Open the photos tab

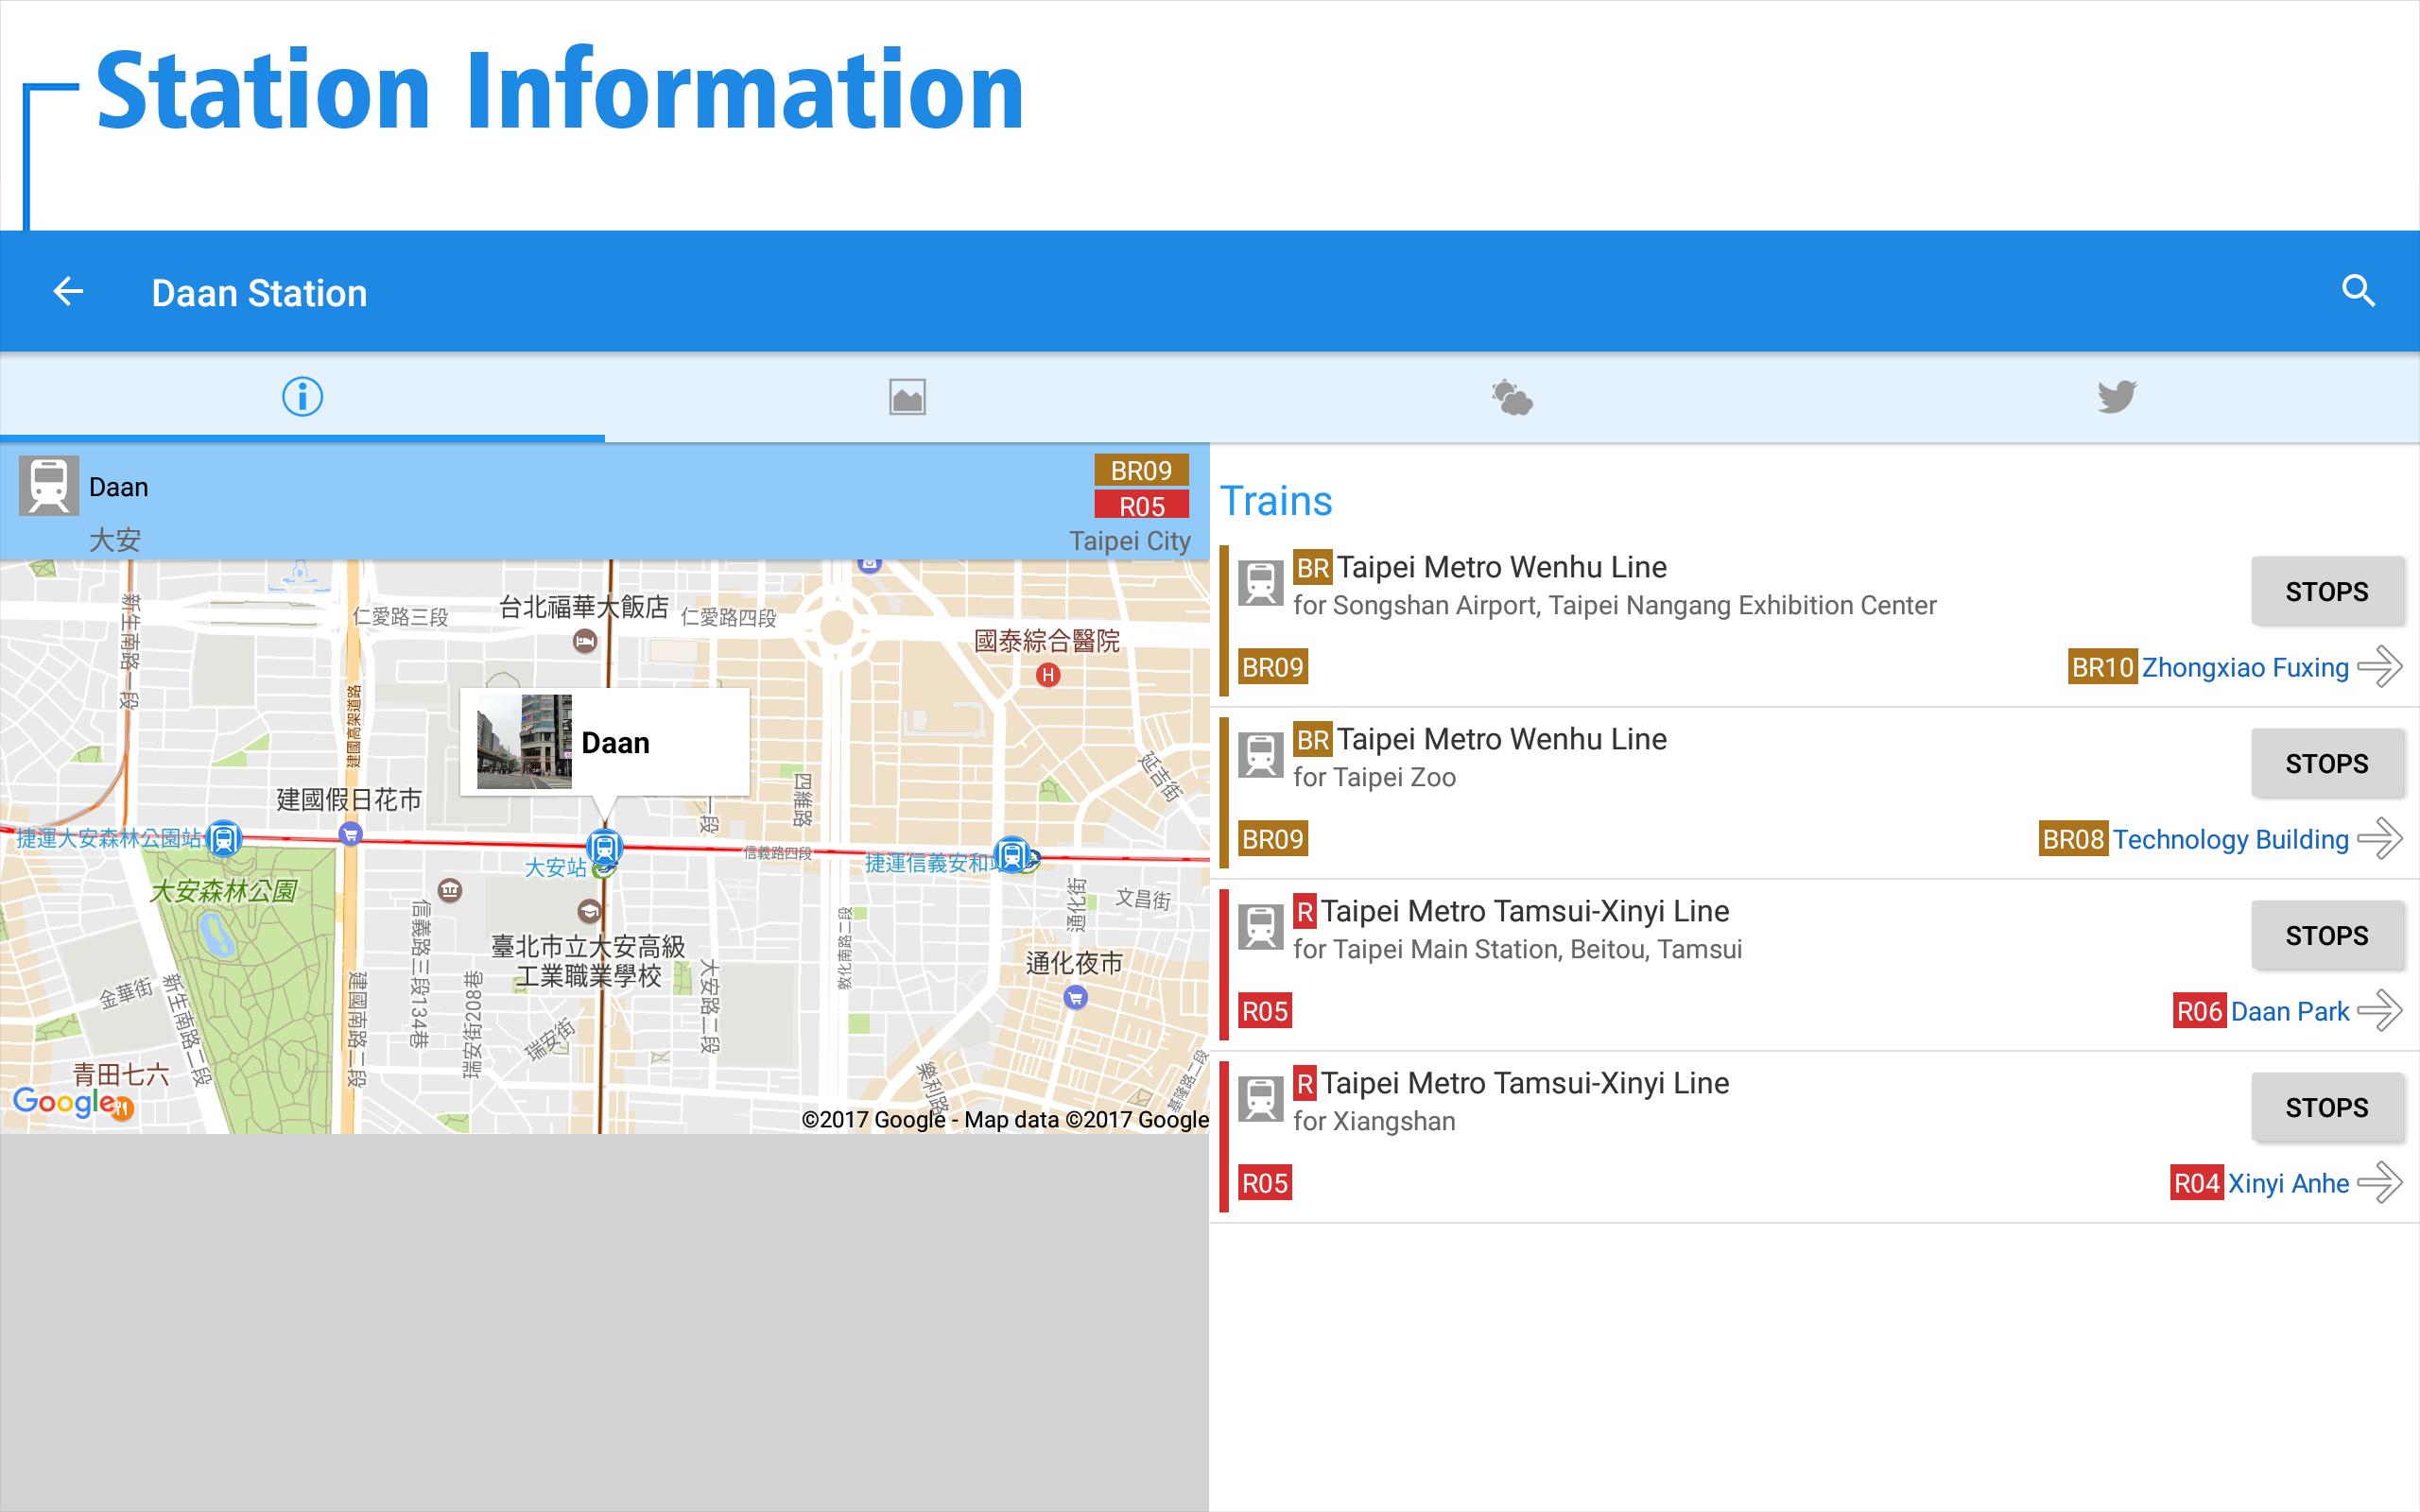click(907, 397)
